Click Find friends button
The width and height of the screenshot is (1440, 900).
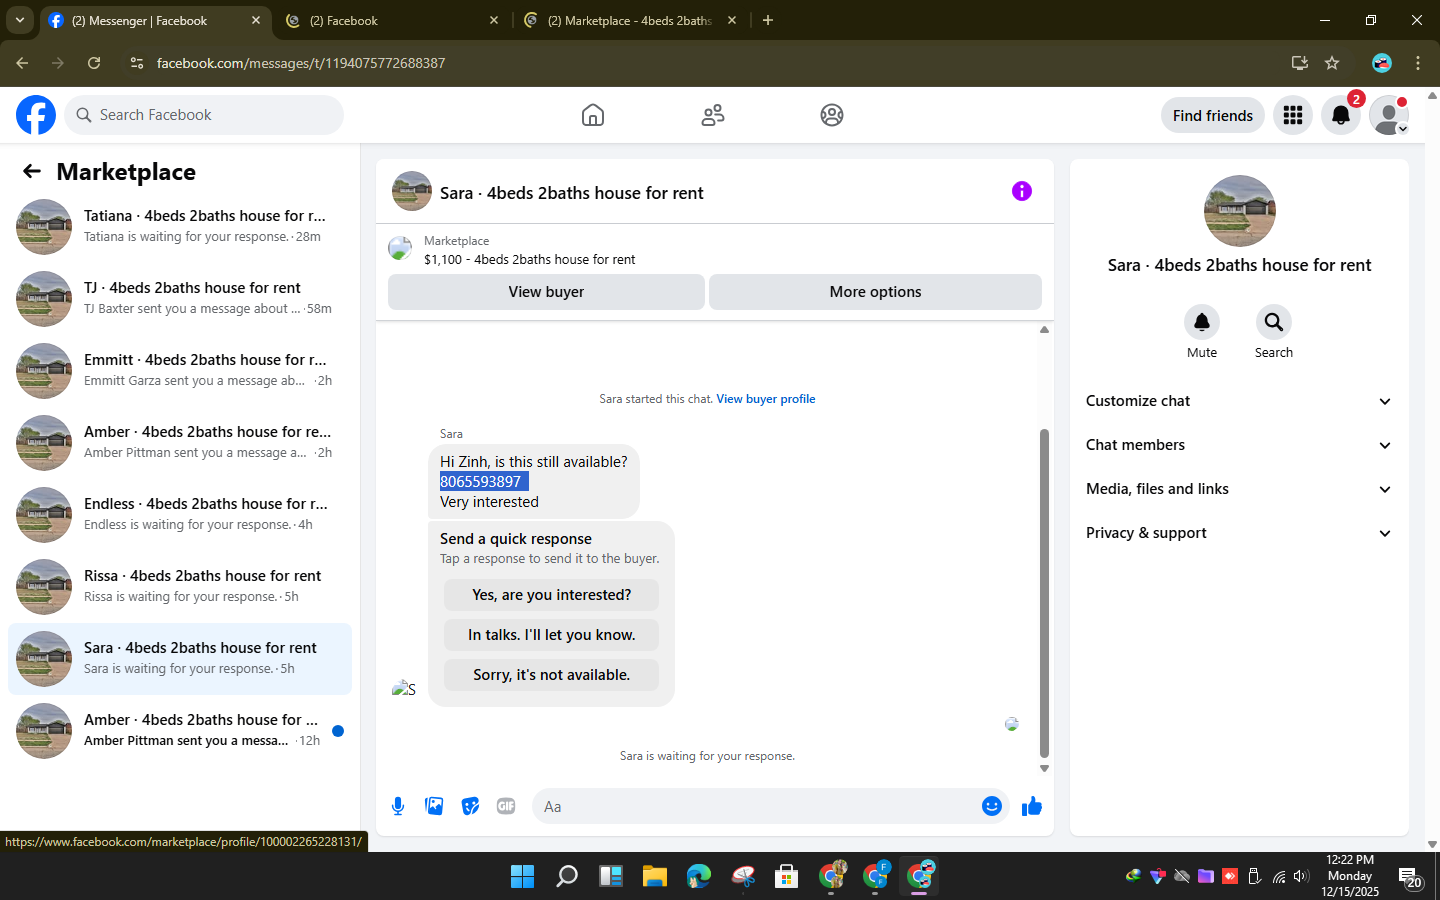coord(1213,115)
